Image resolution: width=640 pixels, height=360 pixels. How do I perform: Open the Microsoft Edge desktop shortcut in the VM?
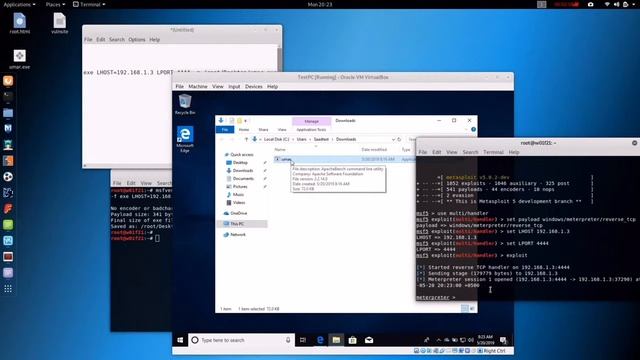coord(185,139)
